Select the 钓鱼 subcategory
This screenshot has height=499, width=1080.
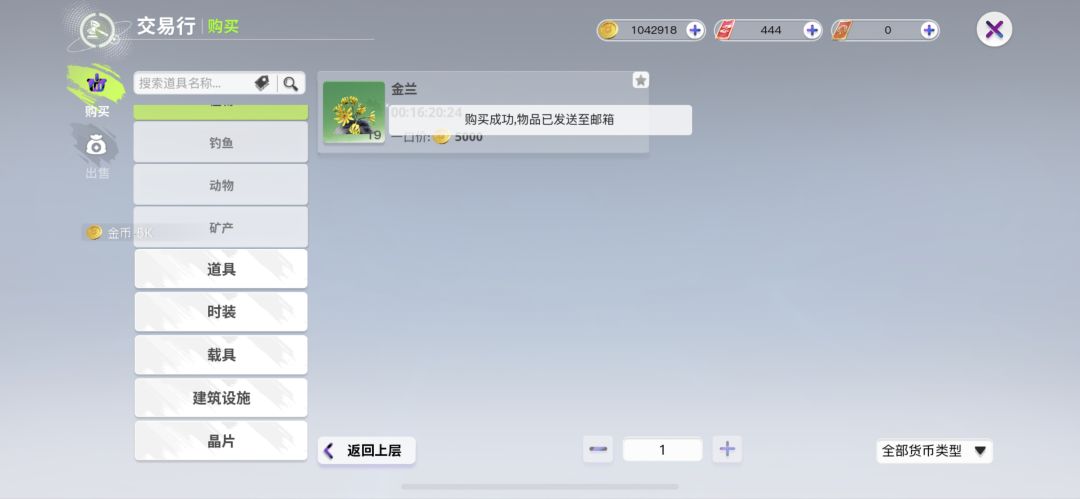[x=221, y=143]
